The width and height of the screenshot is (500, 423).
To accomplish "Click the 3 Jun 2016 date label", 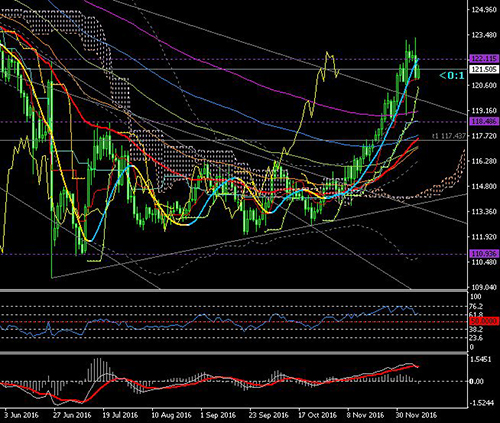I will click(x=22, y=415).
